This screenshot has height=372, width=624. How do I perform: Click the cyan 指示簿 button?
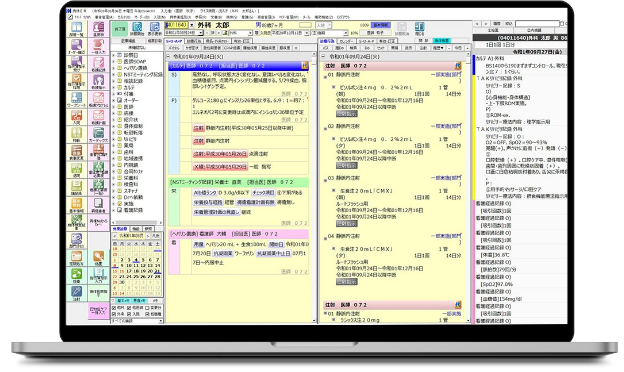[x=441, y=41]
